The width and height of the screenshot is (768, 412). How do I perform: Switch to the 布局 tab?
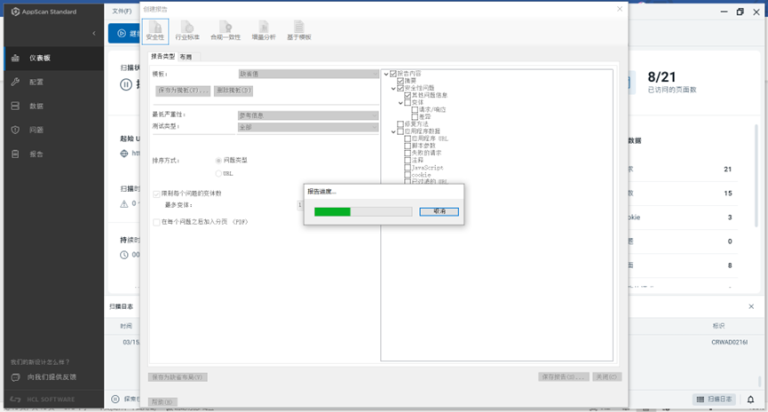pyautogui.click(x=186, y=57)
